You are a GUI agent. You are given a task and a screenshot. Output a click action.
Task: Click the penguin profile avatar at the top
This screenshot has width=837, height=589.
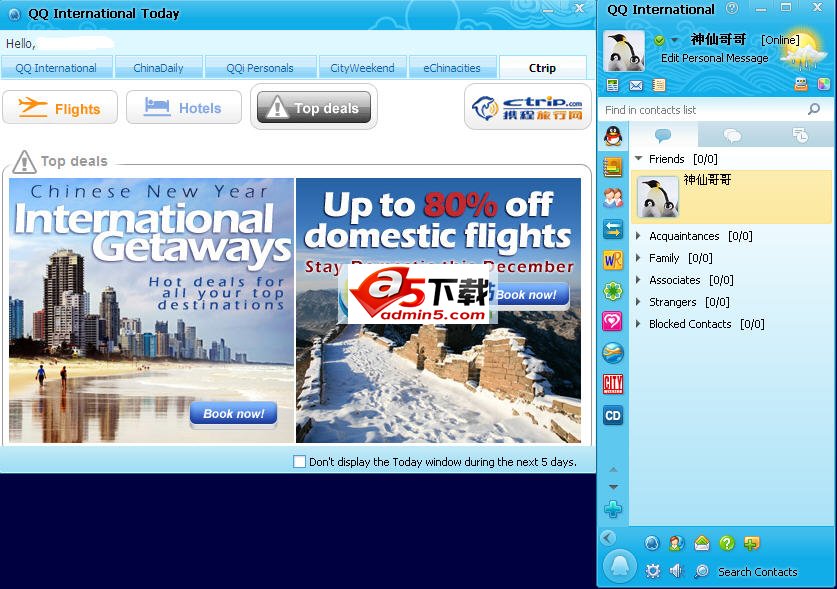point(623,51)
